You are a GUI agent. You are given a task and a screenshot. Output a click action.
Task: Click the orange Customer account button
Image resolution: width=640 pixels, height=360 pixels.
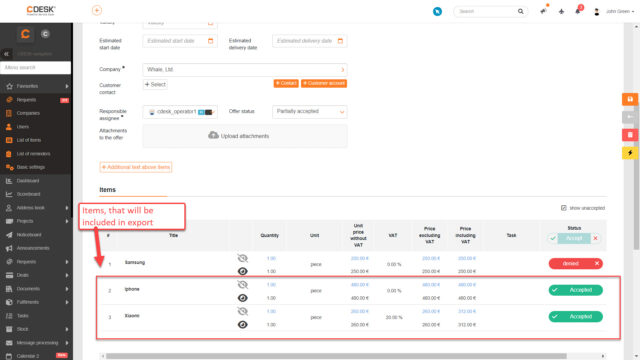(x=324, y=83)
